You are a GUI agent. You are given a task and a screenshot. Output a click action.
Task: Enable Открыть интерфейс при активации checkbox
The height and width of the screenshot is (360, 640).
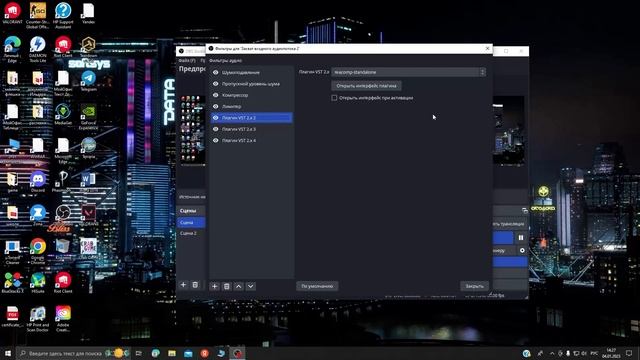[x=334, y=98]
